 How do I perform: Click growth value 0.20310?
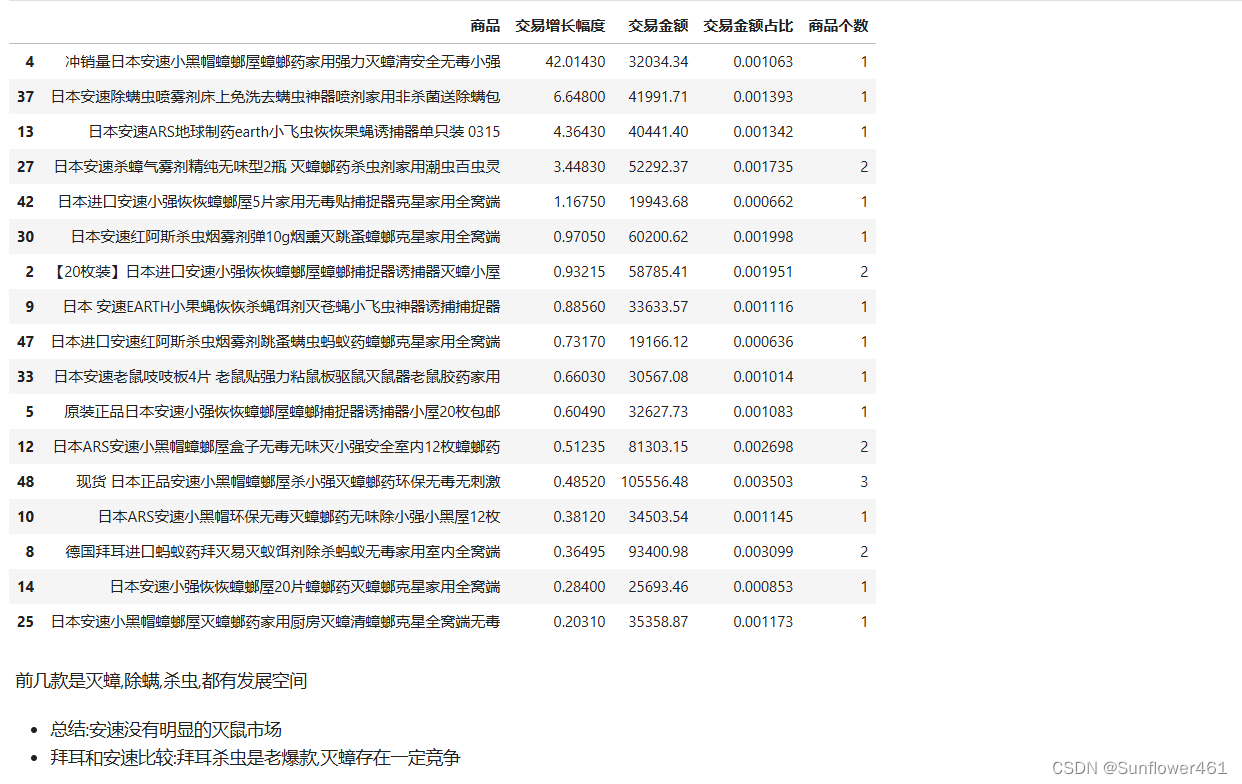point(579,622)
